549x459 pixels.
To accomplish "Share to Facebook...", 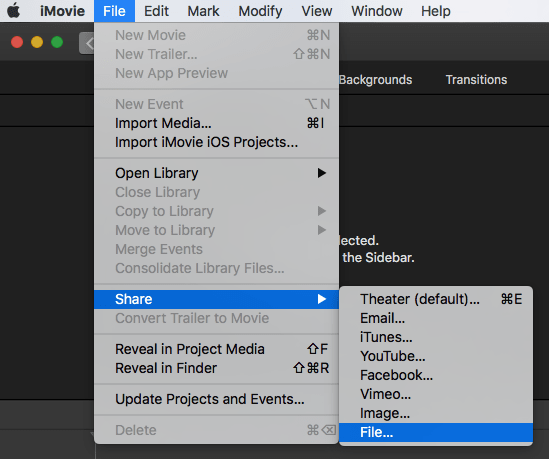I will pyautogui.click(x=436, y=375).
